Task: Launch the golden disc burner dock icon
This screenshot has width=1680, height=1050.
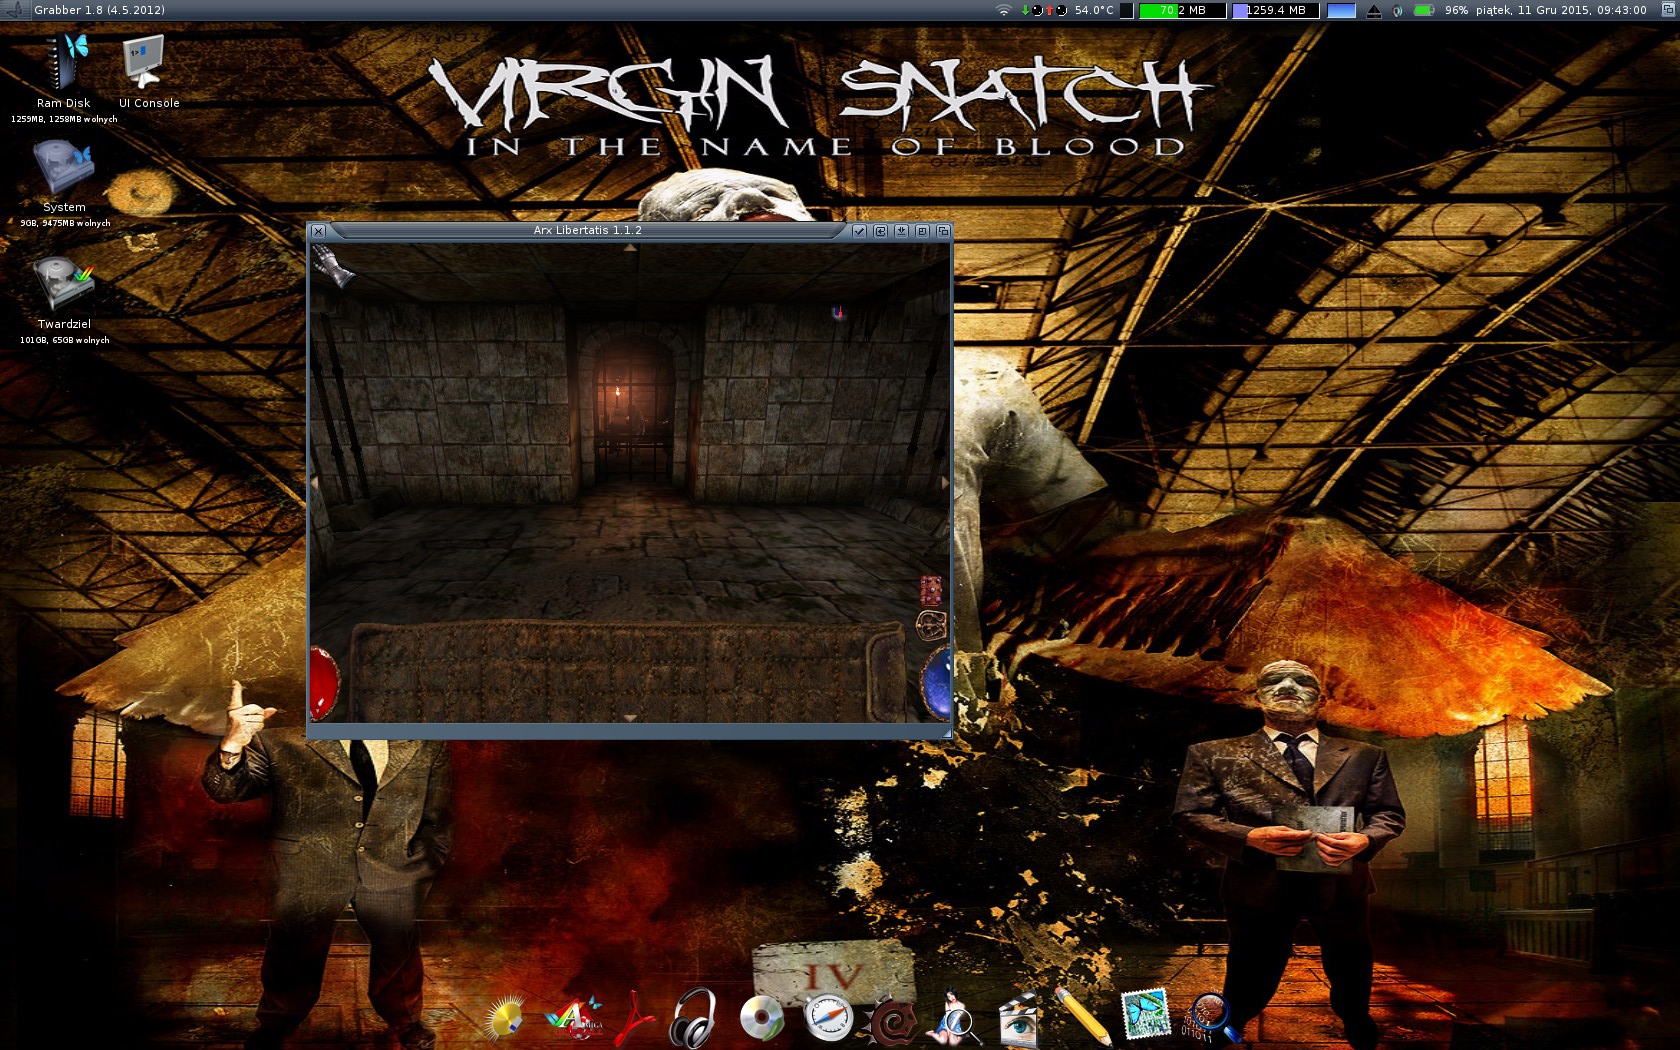Action: click(506, 1018)
